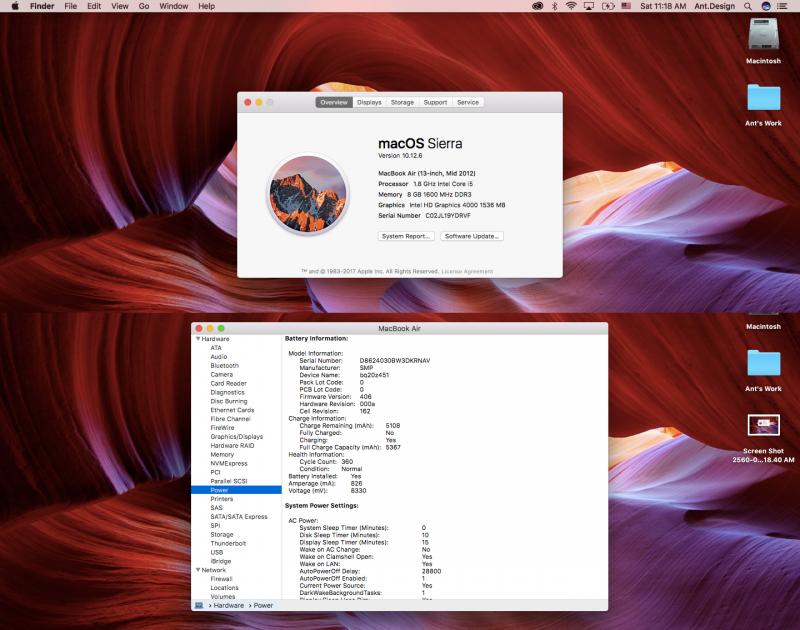The width and height of the screenshot is (800, 630).
Task: Open the Finder menu
Action: coord(42,6)
